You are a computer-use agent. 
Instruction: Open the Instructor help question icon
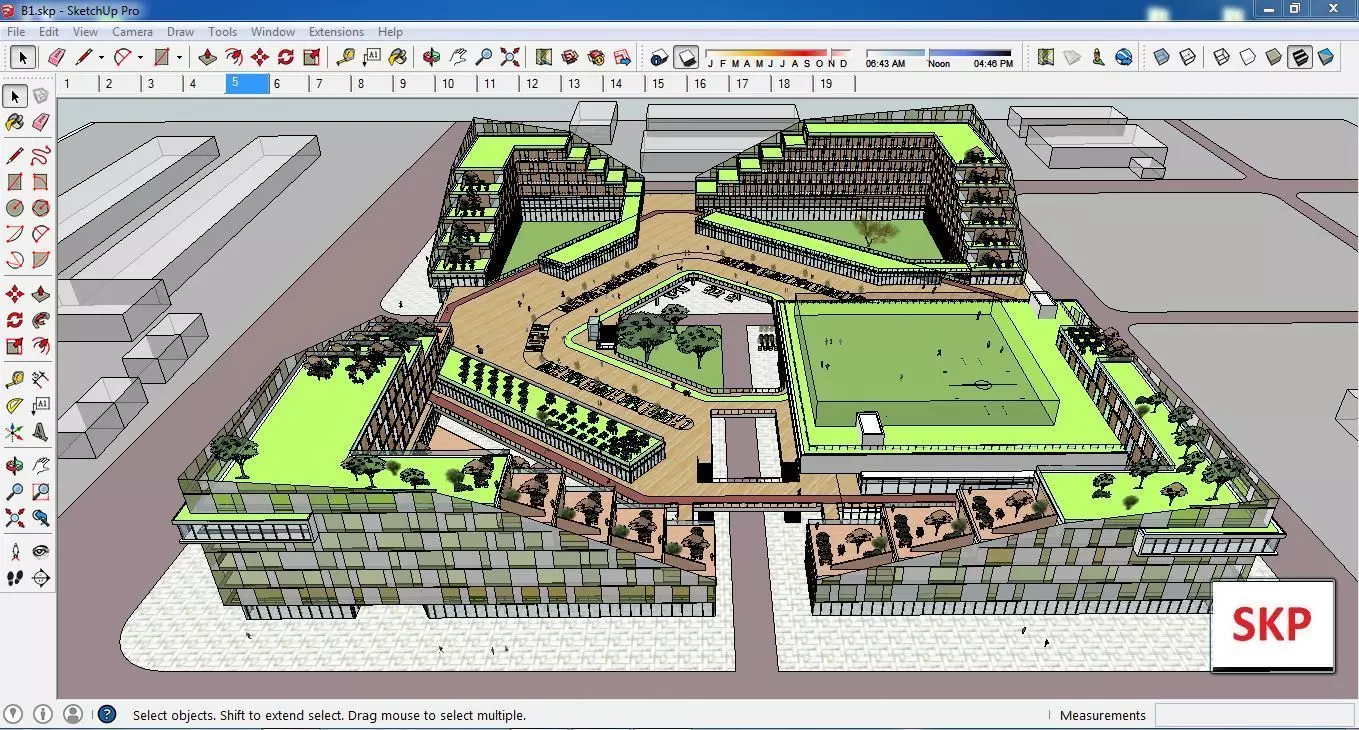(x=107, y=715)
